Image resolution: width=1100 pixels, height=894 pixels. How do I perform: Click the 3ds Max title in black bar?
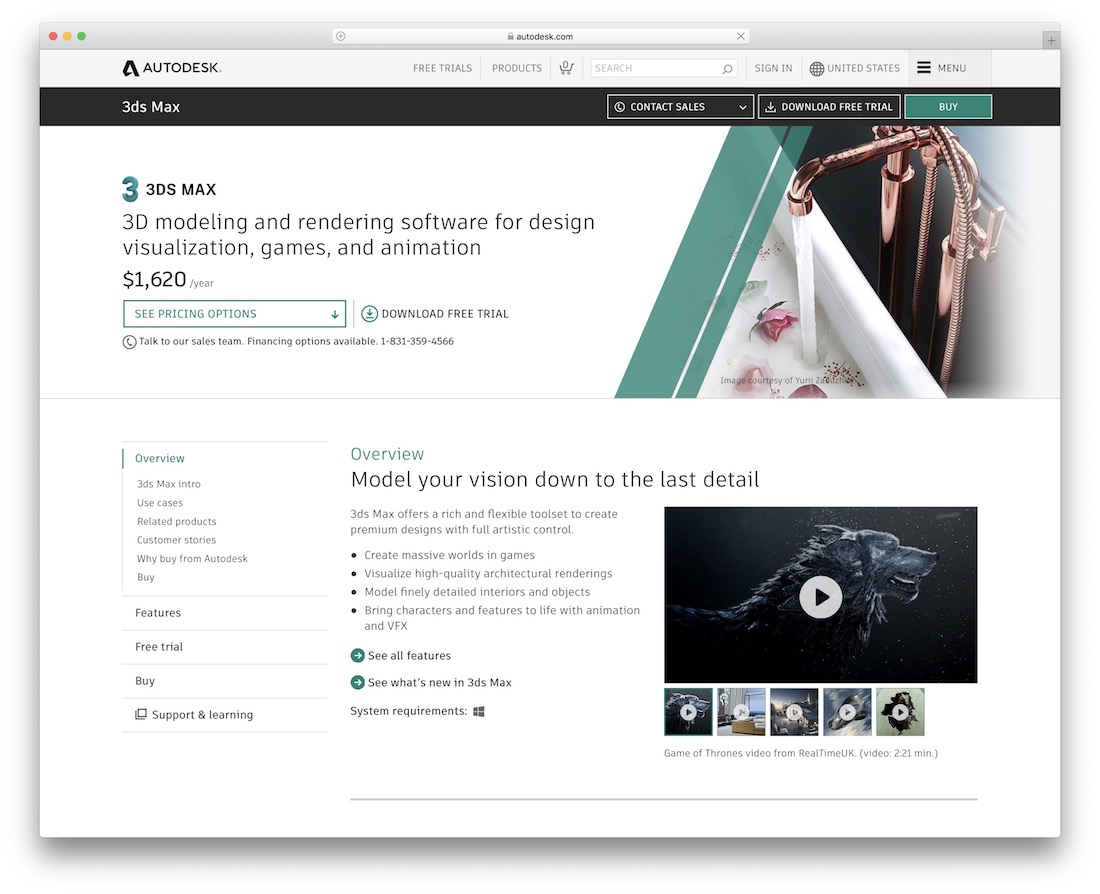(x=151, y=107)
